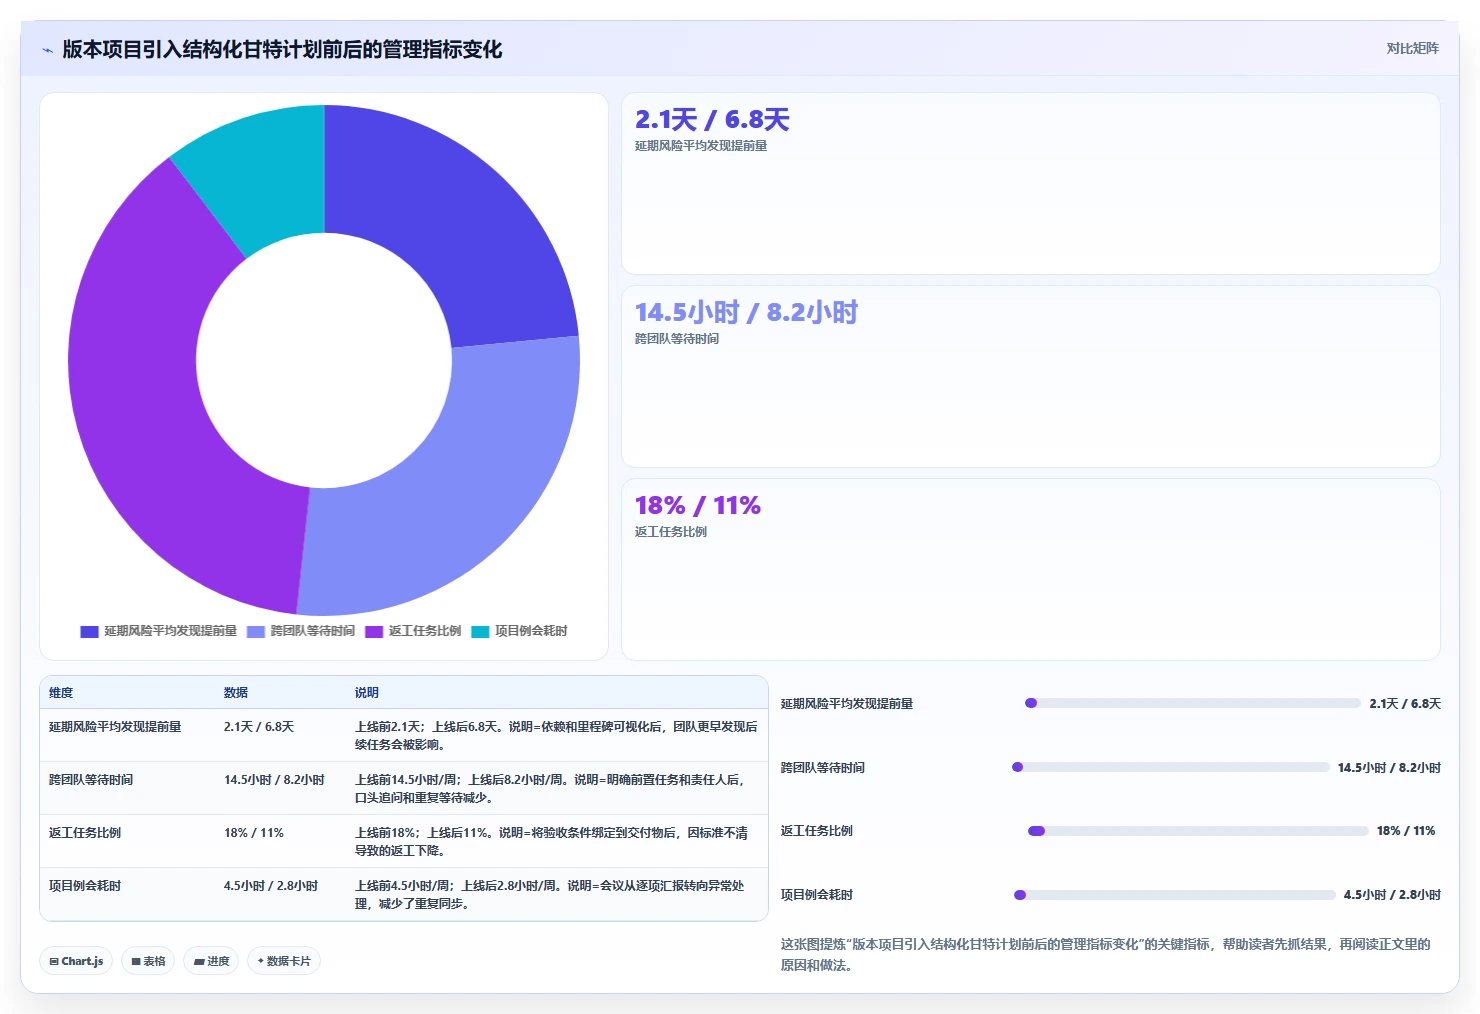
Task: Click progress label 延期风险平均发现提前量
Action: (847, 704)
